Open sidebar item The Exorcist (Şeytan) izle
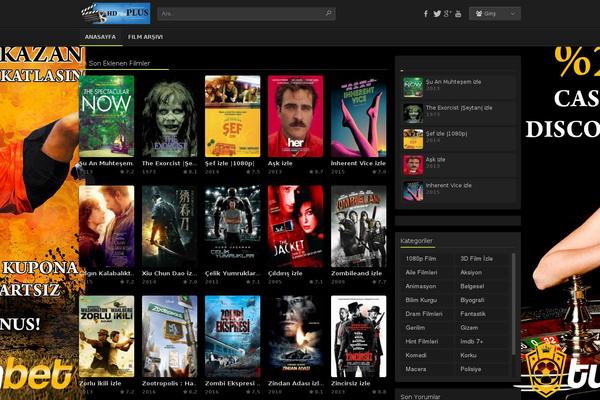The width and height of the screenshot is (600, 400). pyautogui.click(x=459, y=108)
